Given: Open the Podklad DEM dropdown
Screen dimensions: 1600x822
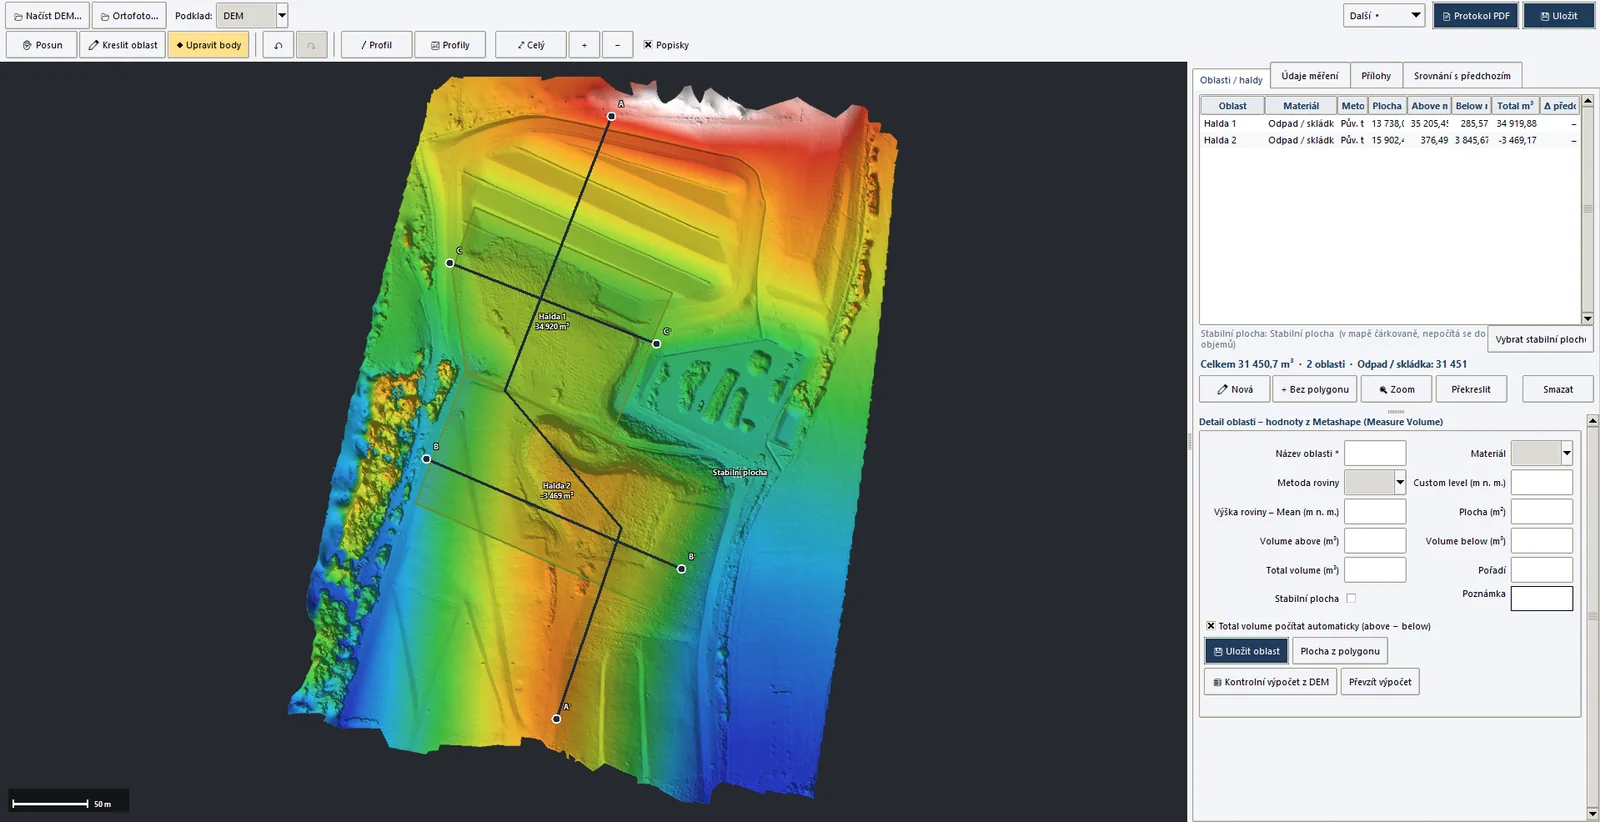Looking at the screenshot, I should coord(252,16).
